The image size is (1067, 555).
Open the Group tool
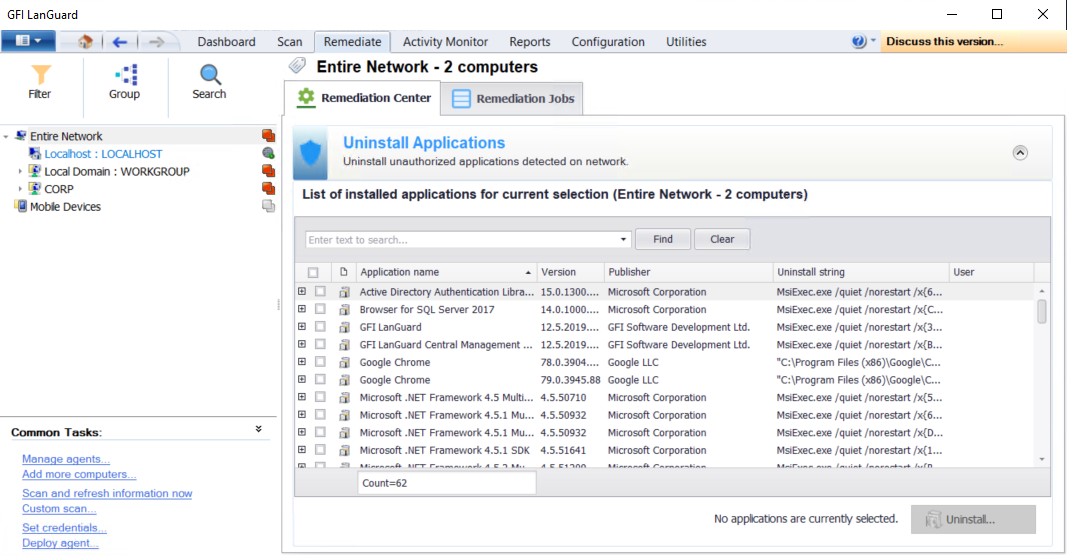[x=125, y=82]
